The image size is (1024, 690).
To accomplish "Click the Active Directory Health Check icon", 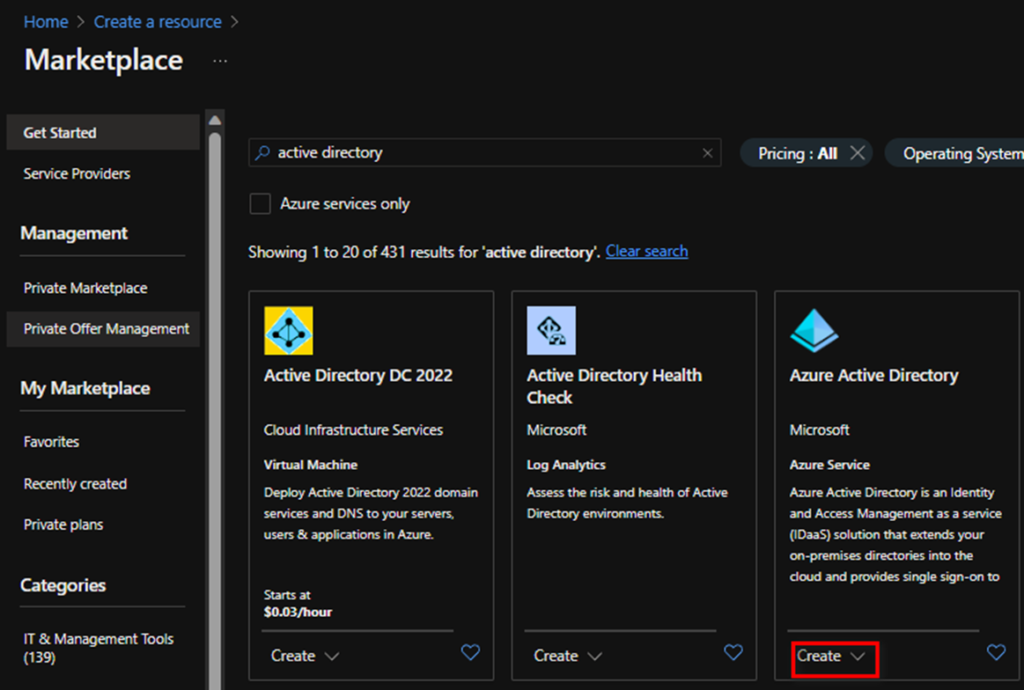I will [x=551, y=330].
